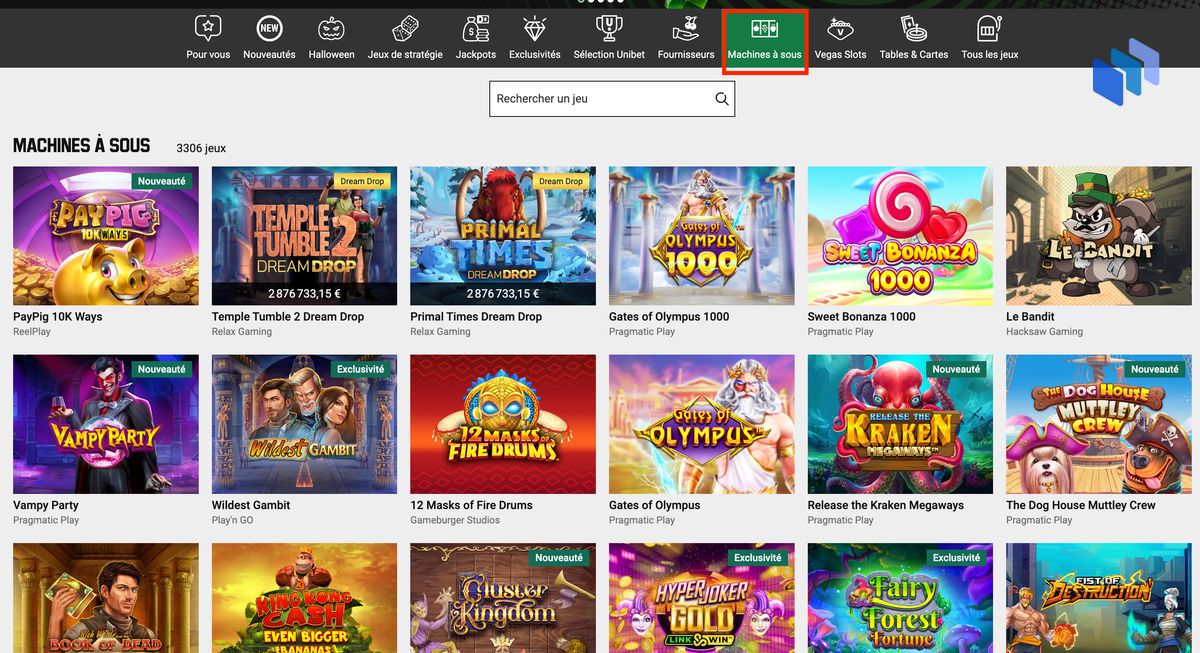Click the Release the Kraken Megaways title
This screenshot has width=1200, height=653.
pos(886,505)
